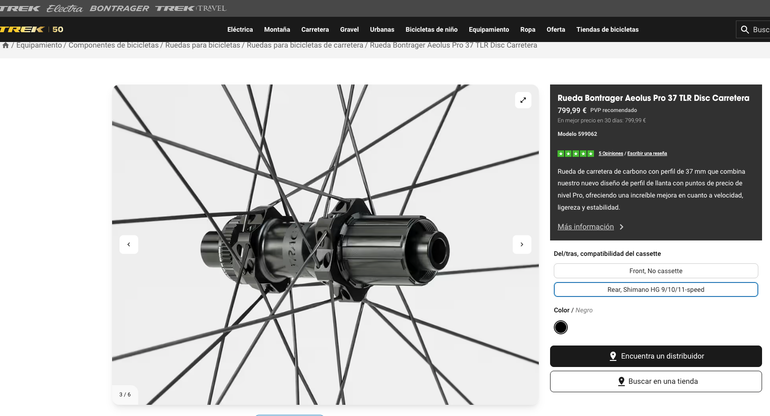Open the Bontrager brand link

(x=119, y=8)
